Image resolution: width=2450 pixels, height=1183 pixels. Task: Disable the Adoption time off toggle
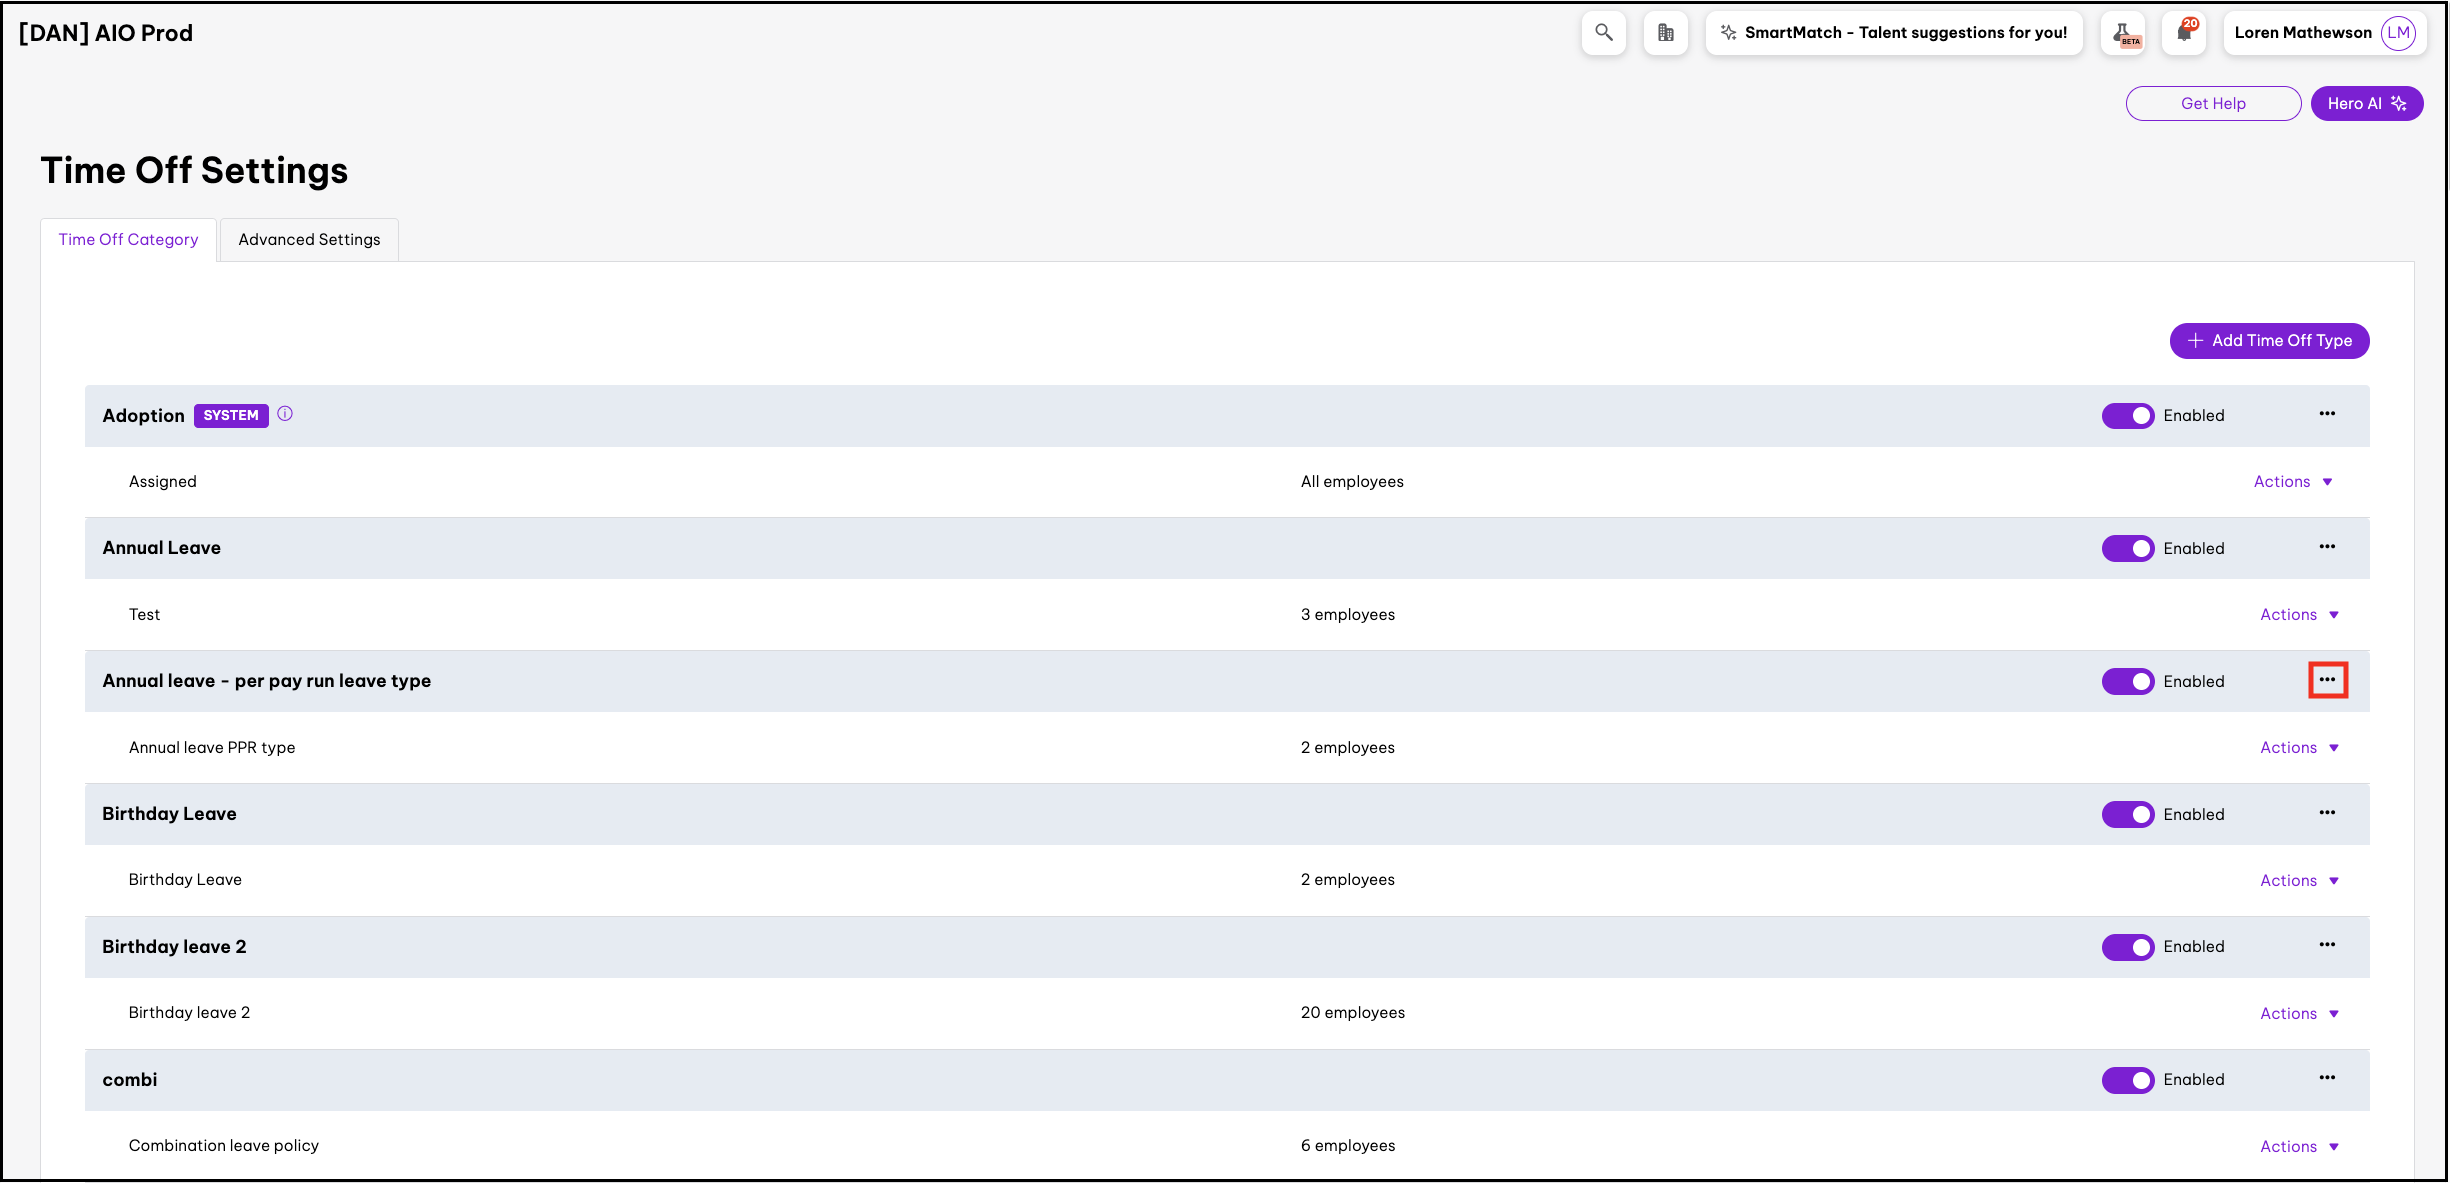[2127, 416]
